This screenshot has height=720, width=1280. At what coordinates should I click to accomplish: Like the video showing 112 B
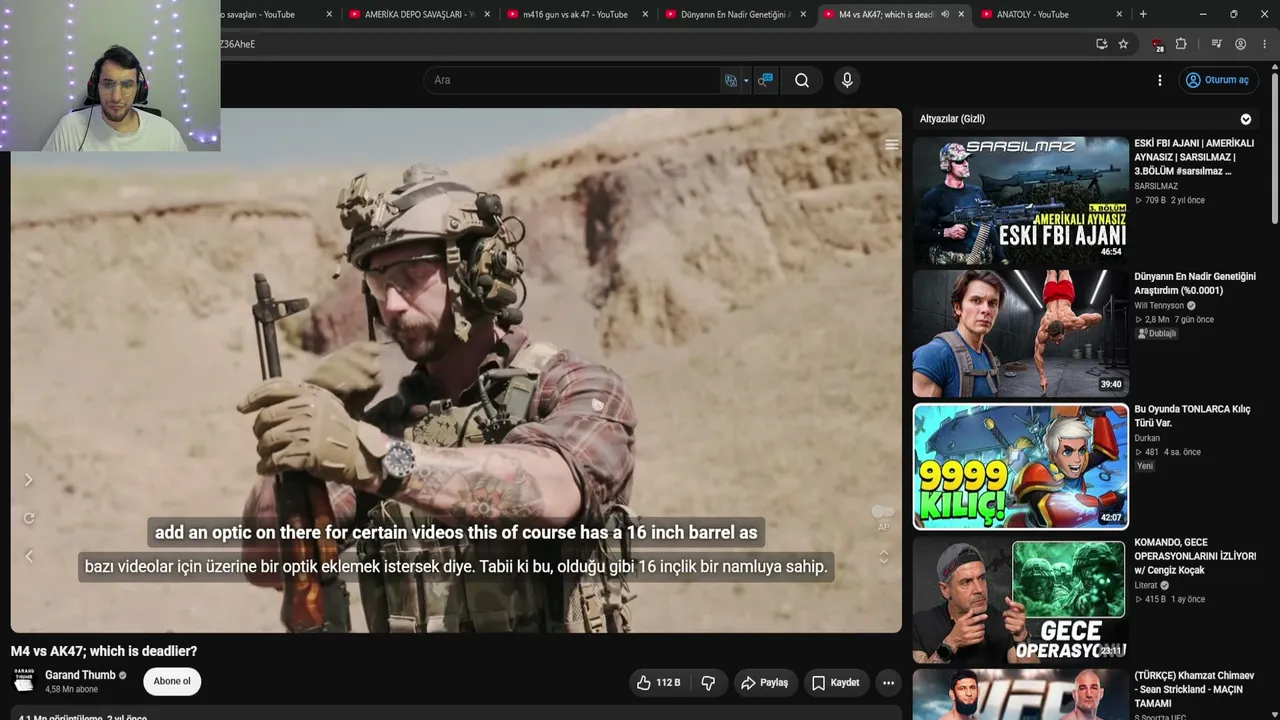658,683
